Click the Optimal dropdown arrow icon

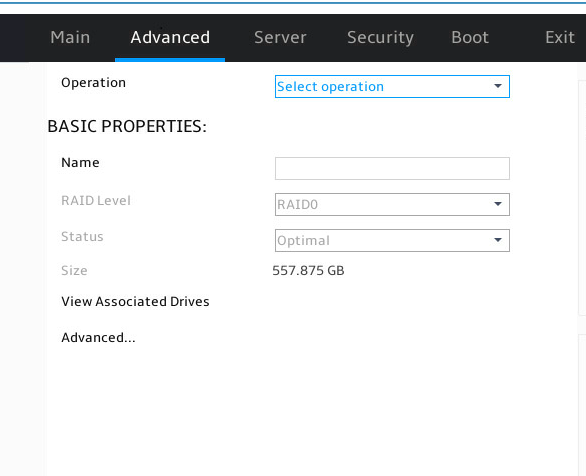click(498, 240)
